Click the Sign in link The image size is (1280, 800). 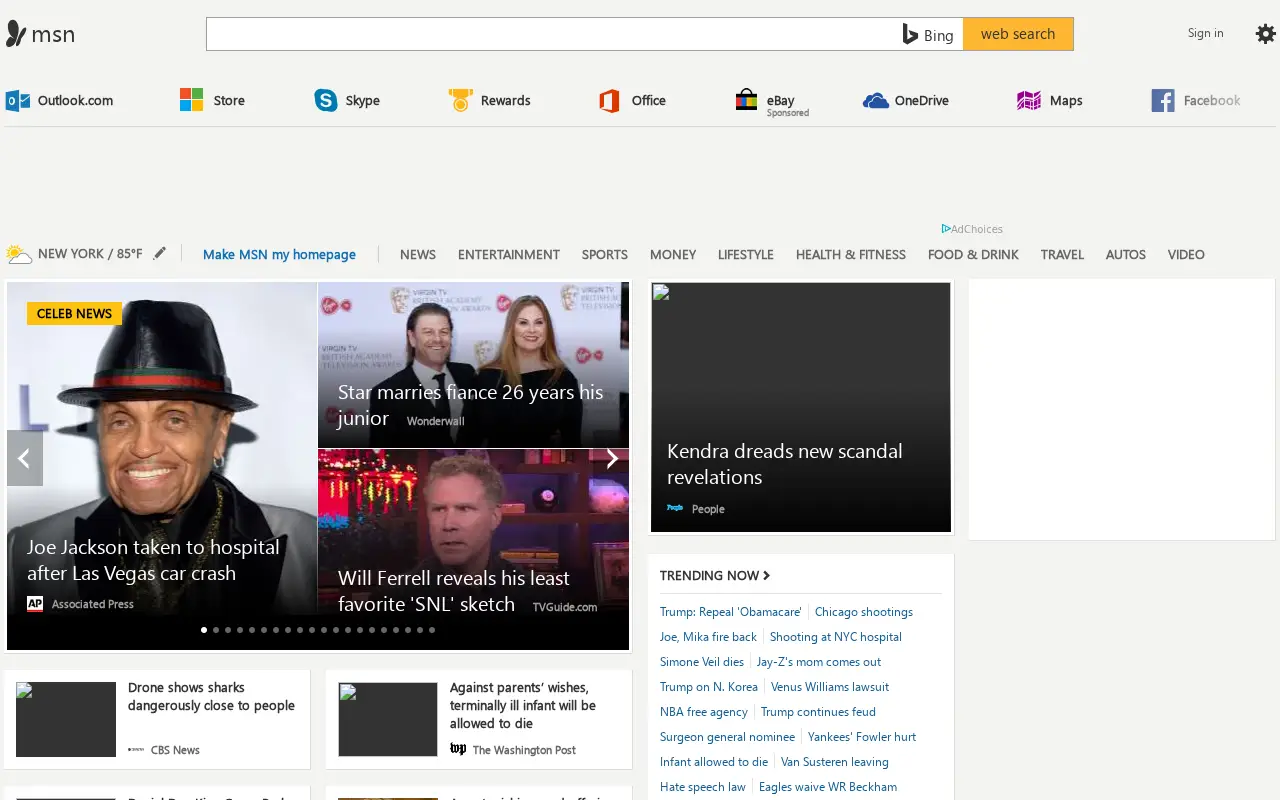[1205, 33]
